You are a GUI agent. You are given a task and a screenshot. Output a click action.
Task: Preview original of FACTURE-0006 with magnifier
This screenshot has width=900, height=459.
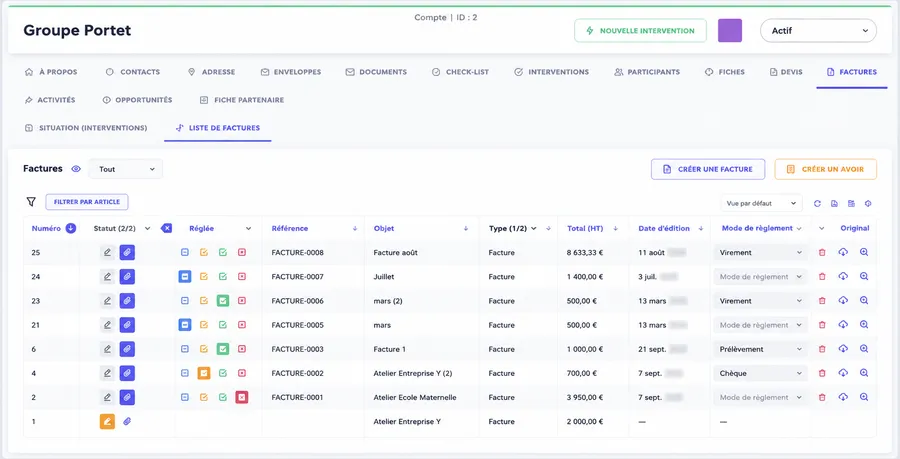click(864, 301)
